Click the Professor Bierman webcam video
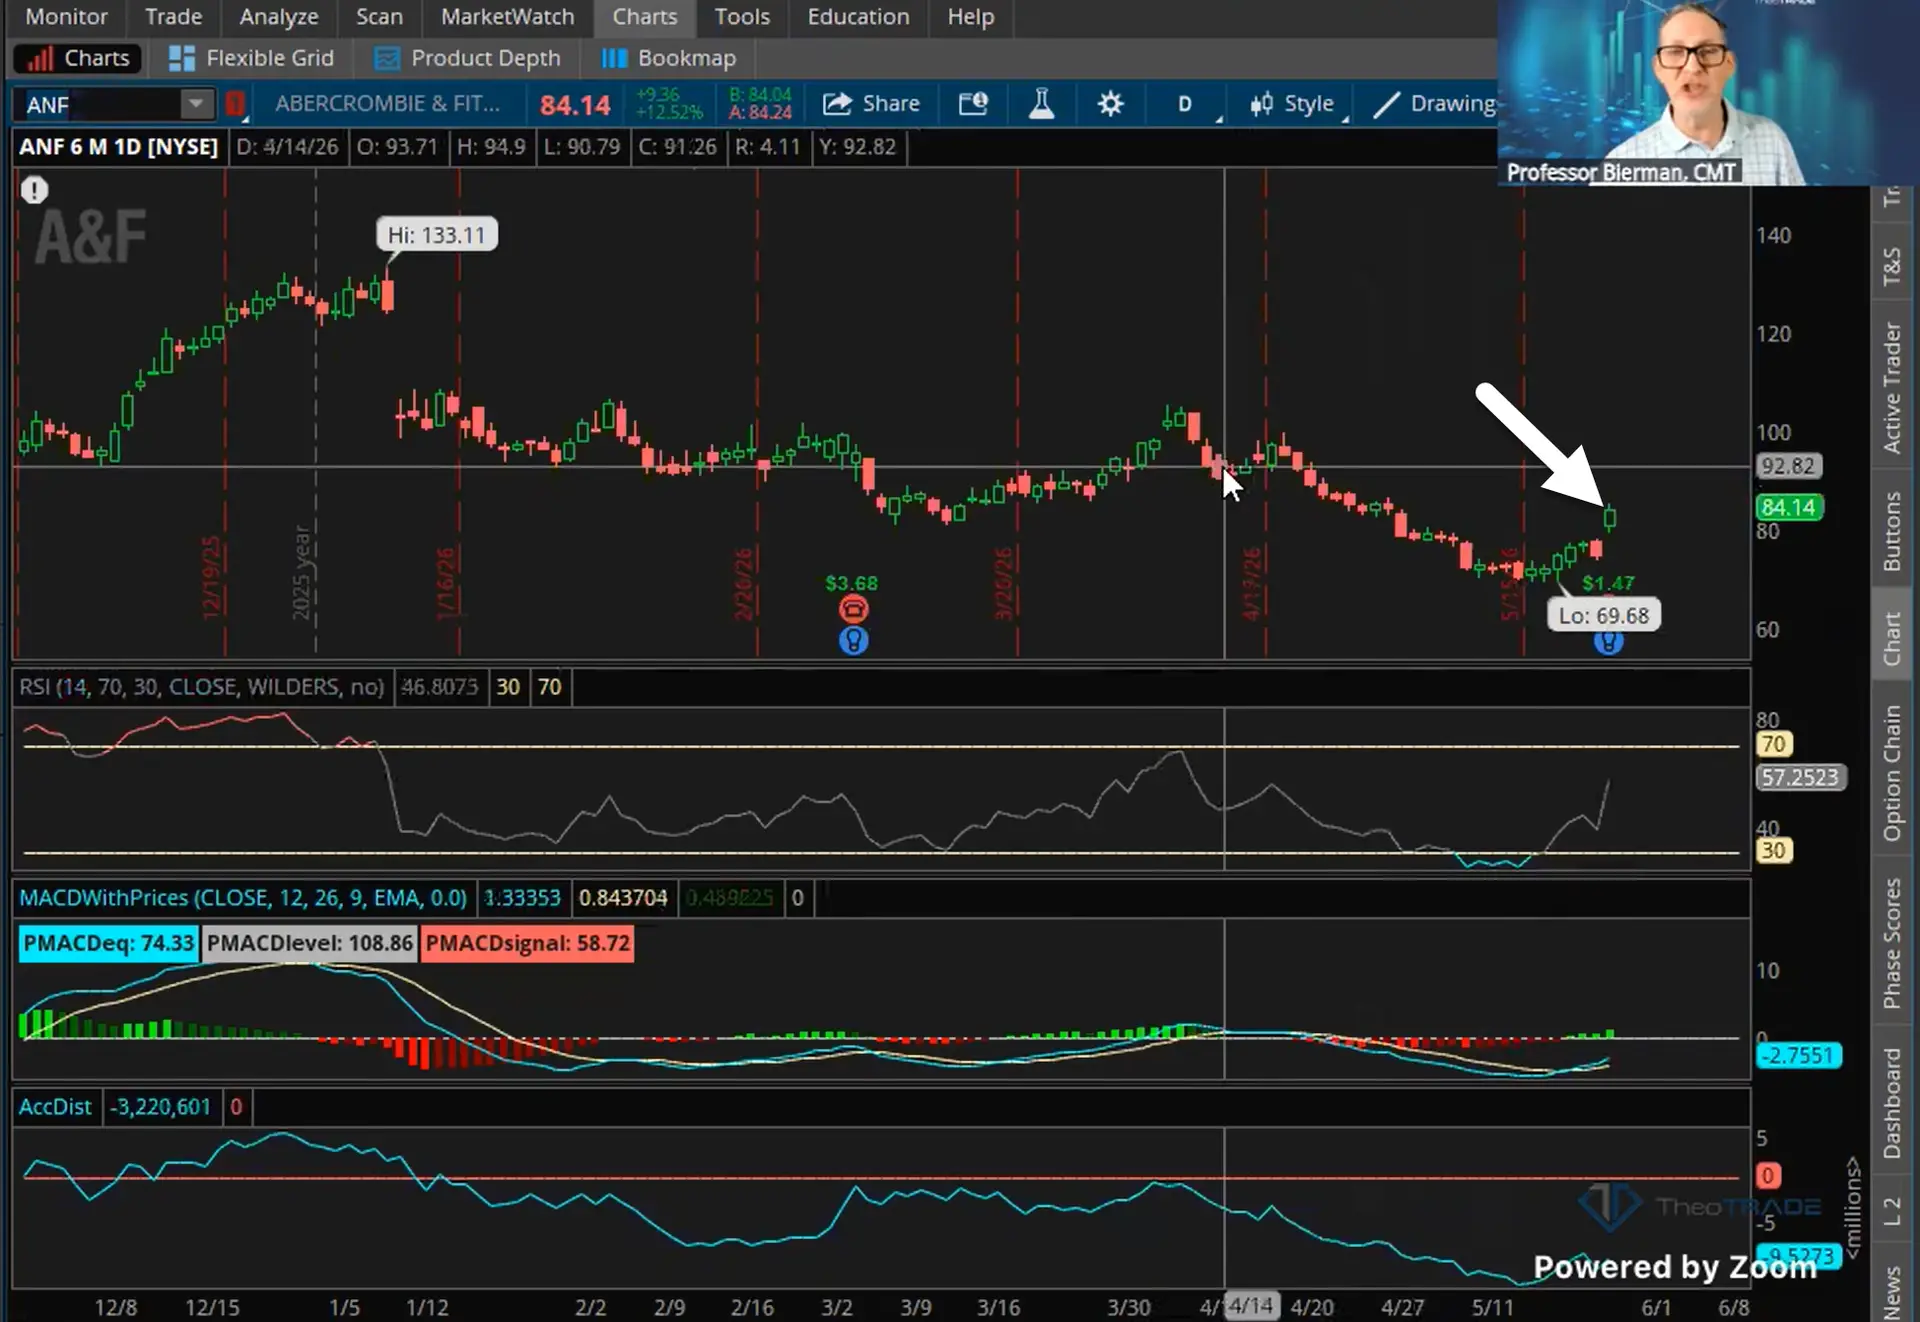 coord(1708,92)
